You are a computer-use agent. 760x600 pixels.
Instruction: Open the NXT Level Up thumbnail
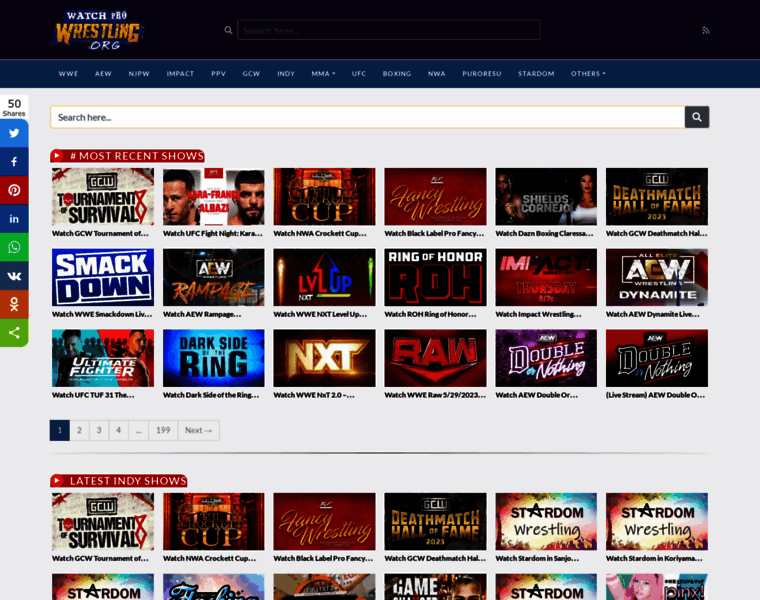tap(324, 277)
